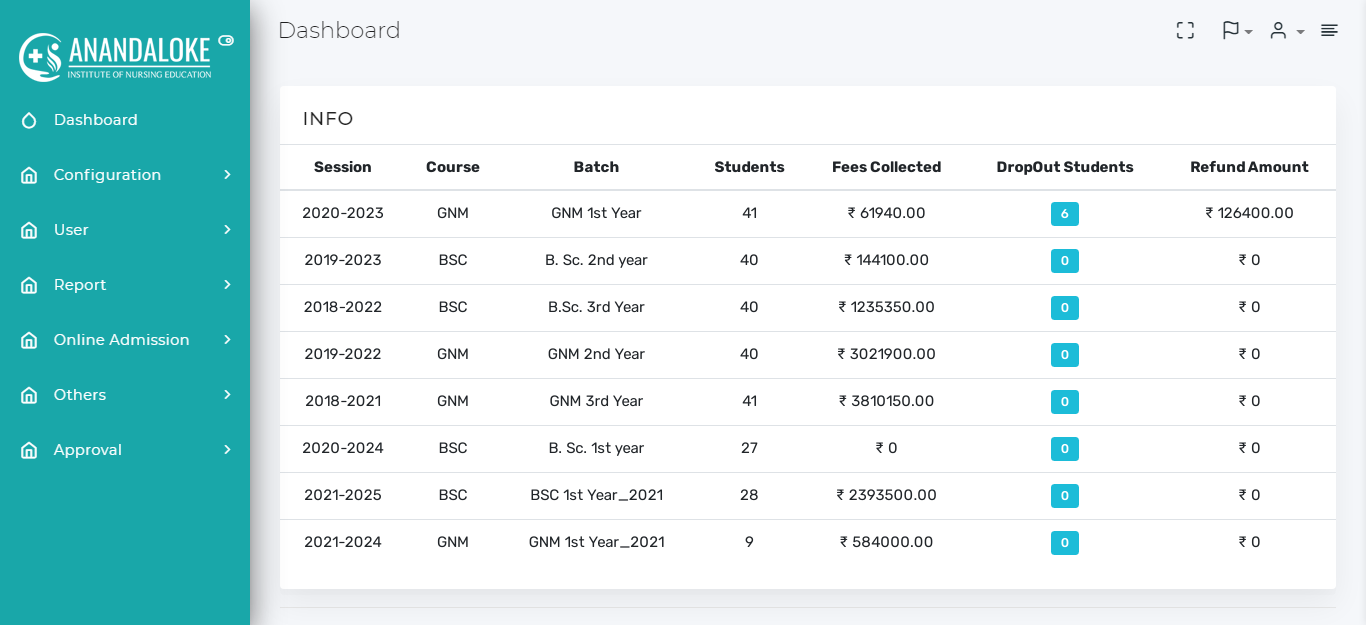Toggle the sidebar switch beside the logo

pos(226,41)
